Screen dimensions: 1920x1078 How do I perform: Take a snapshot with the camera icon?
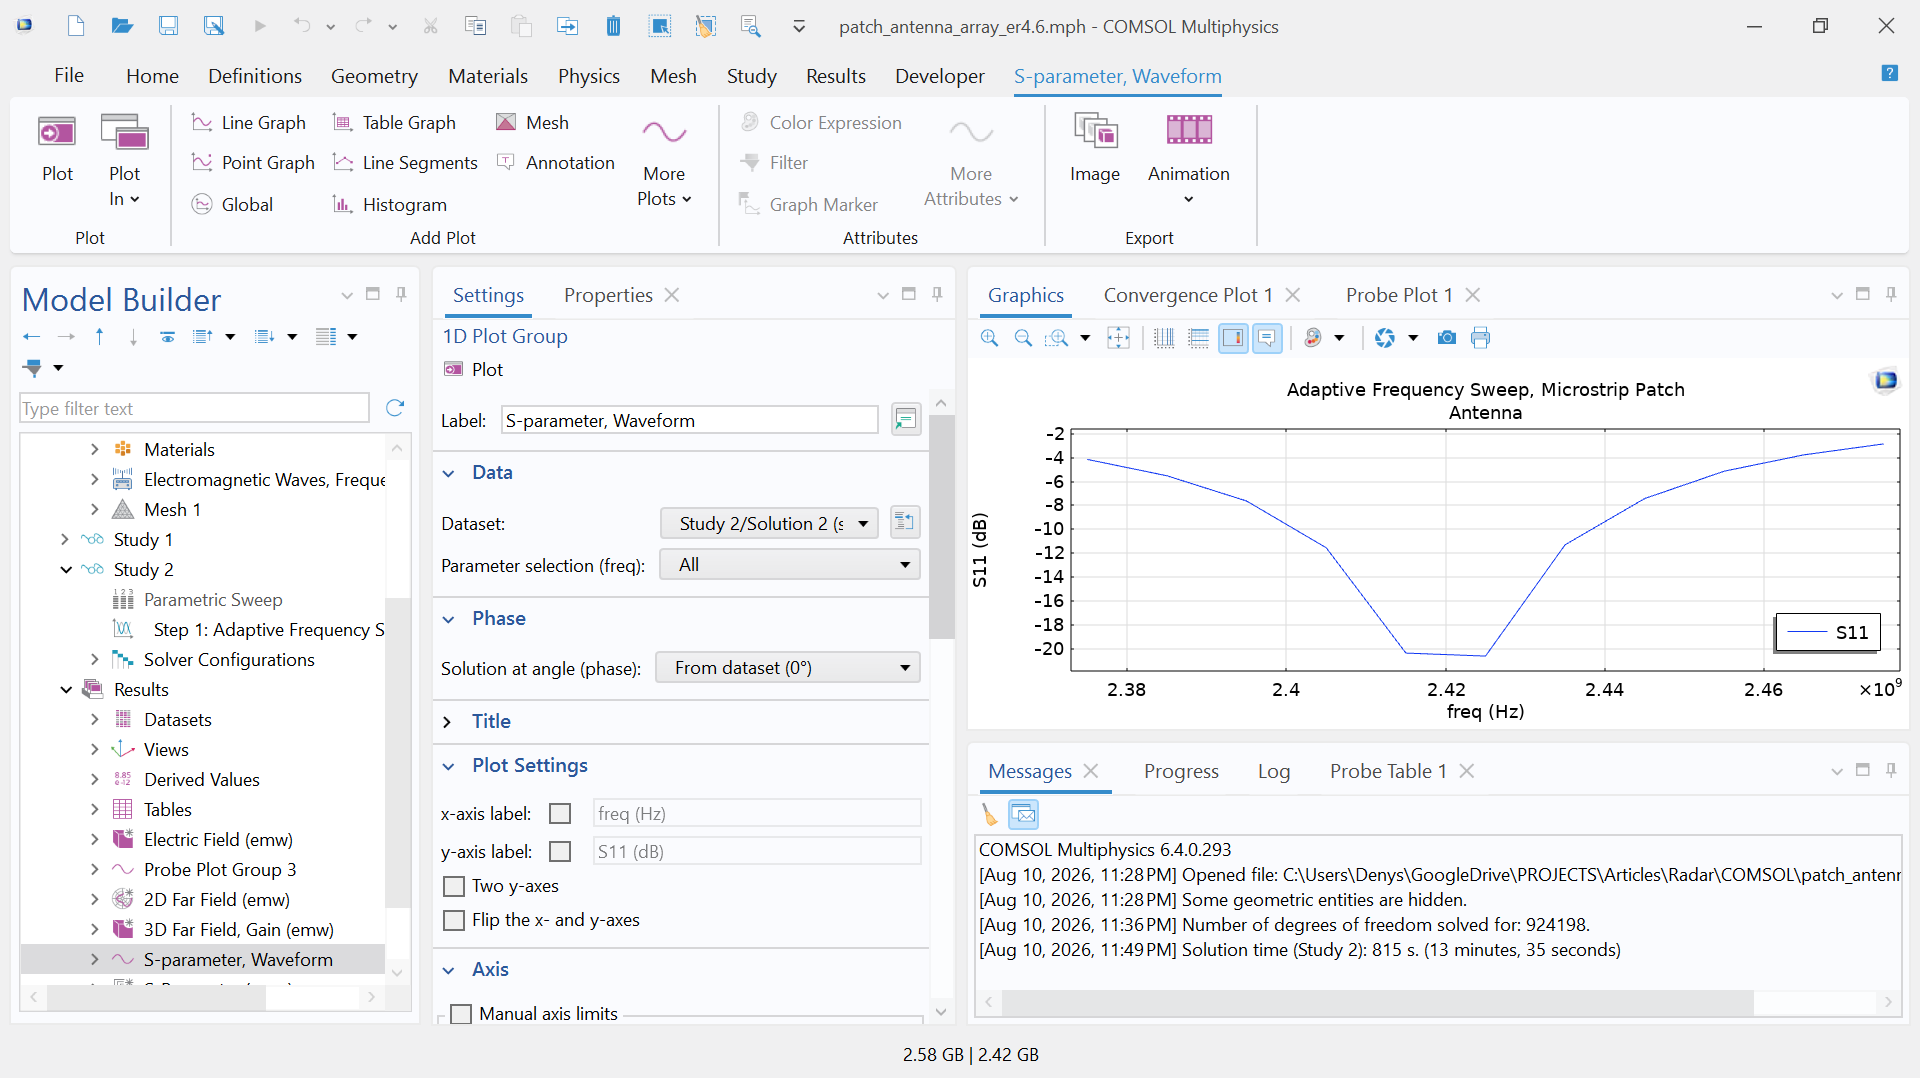click(x=1446, y=338)
